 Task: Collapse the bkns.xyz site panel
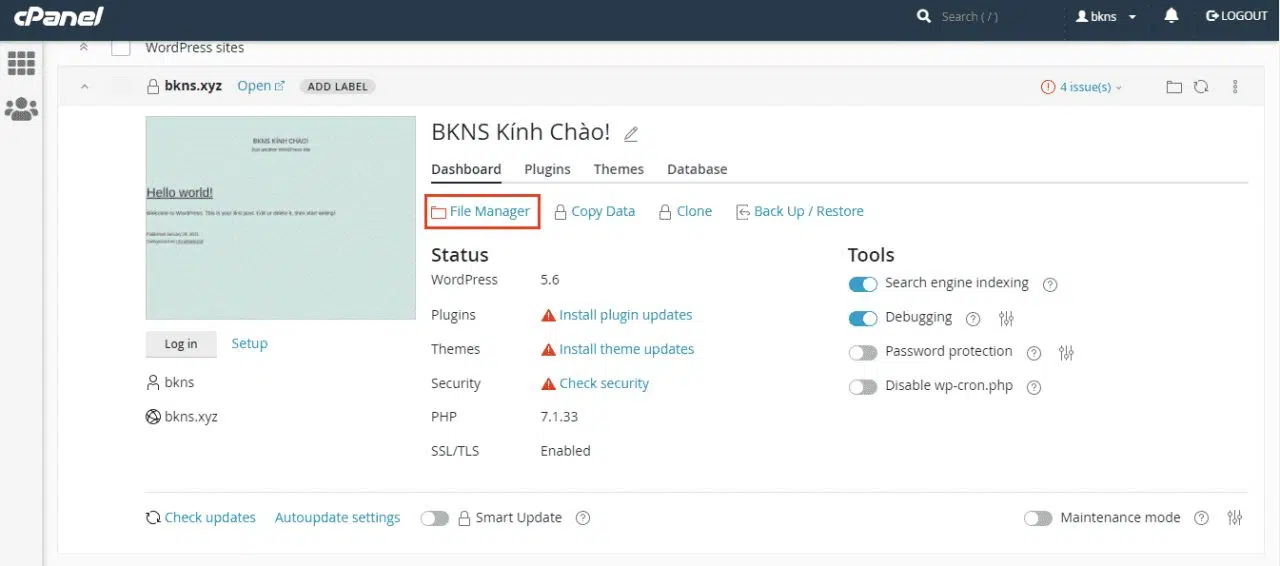click(85, 87)
